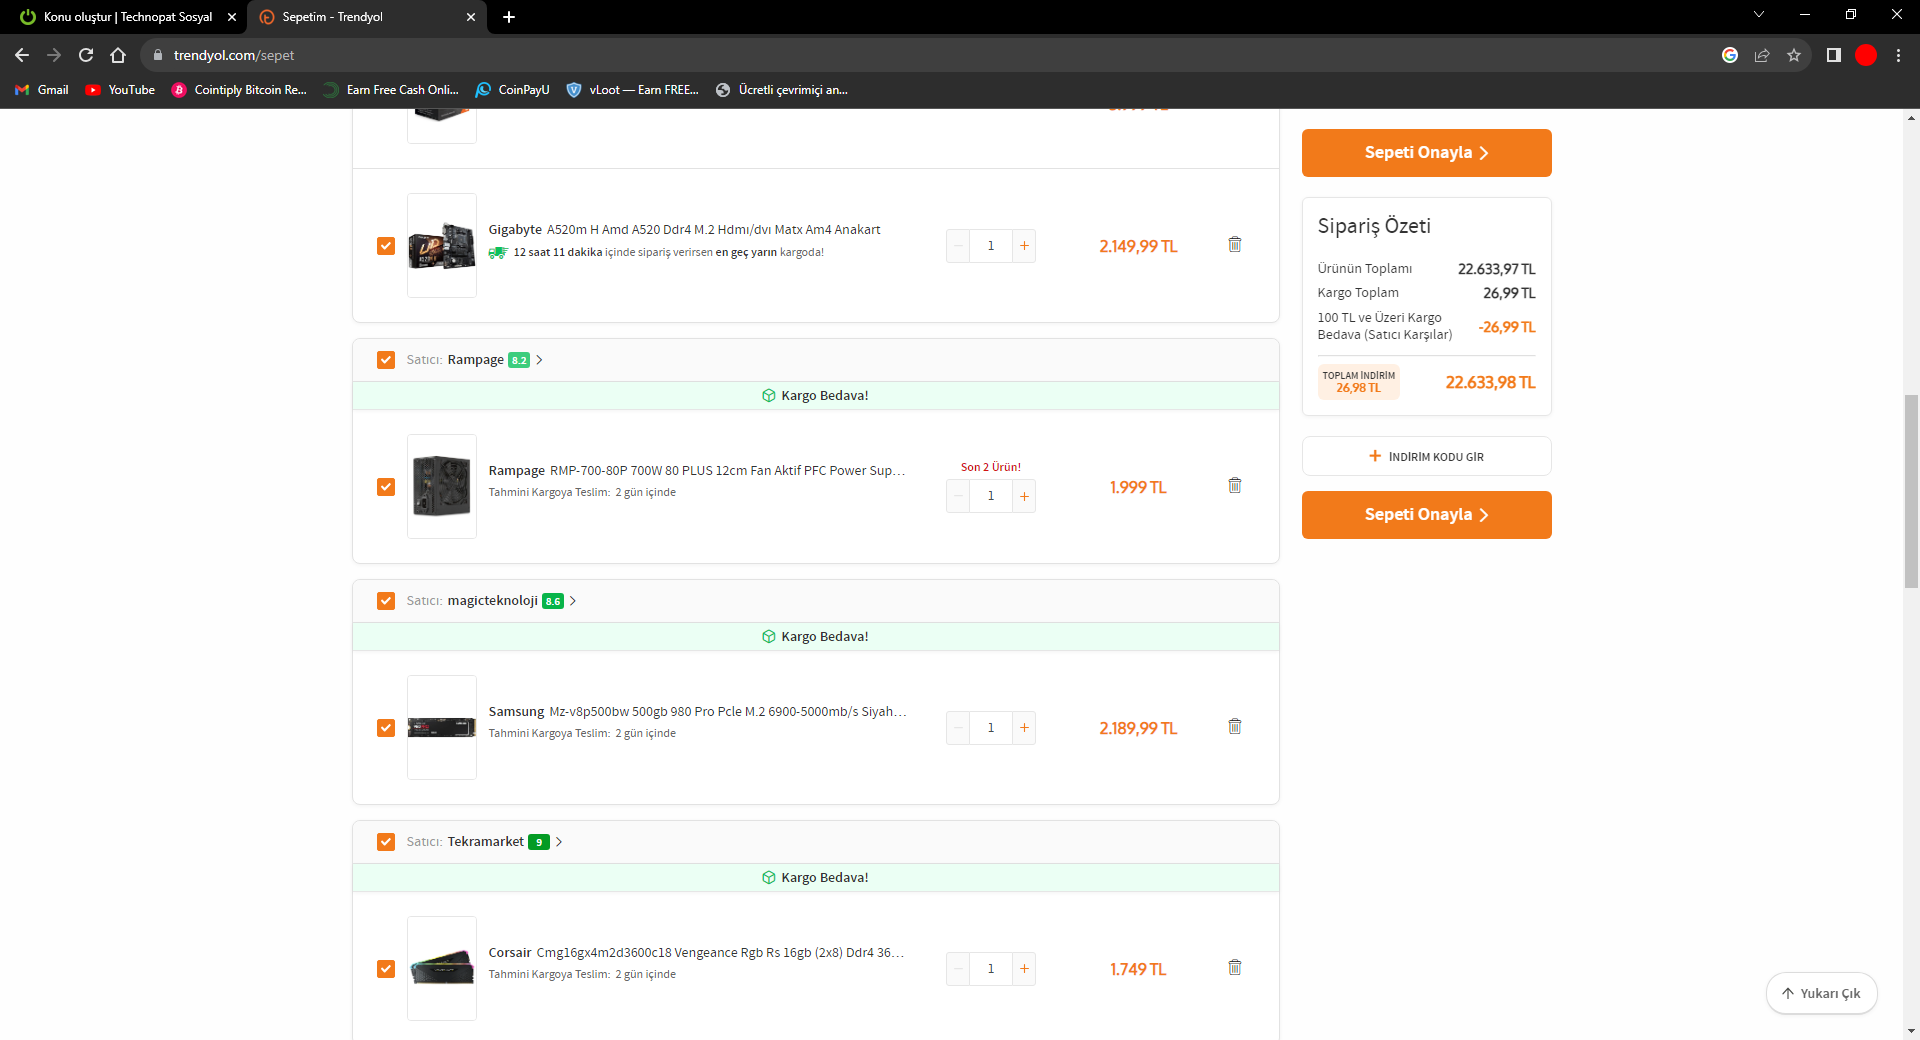This screenshot has width=1920, height=1040.
Task: Close the Sepetim - Trendyol tab
Action: coord(471,17)
